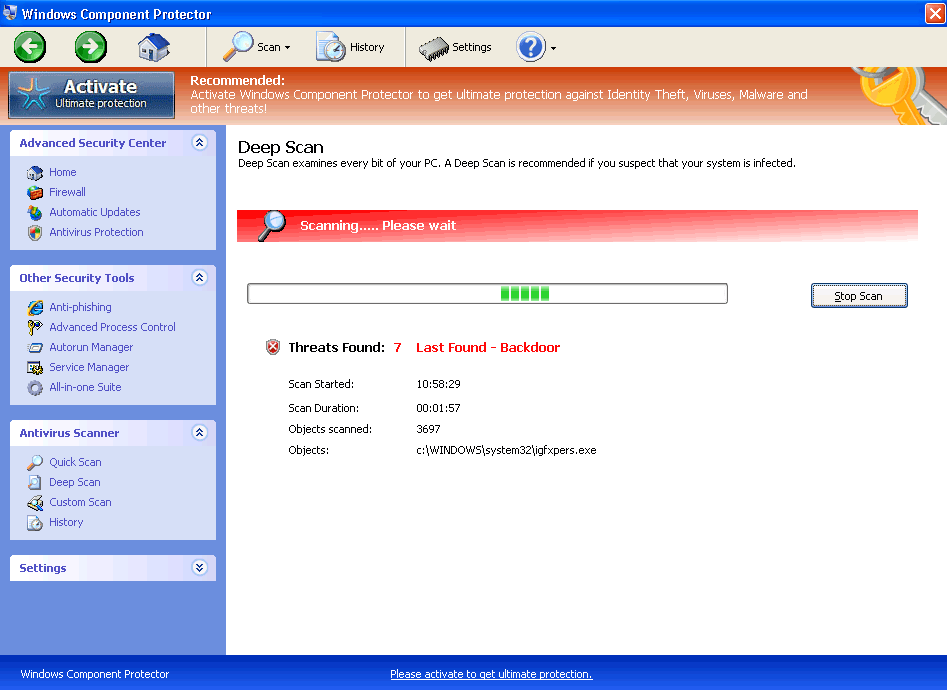947x690 pixels.
Task: Collapse the Other Security Tools panel
Action: tap(199, 278)
